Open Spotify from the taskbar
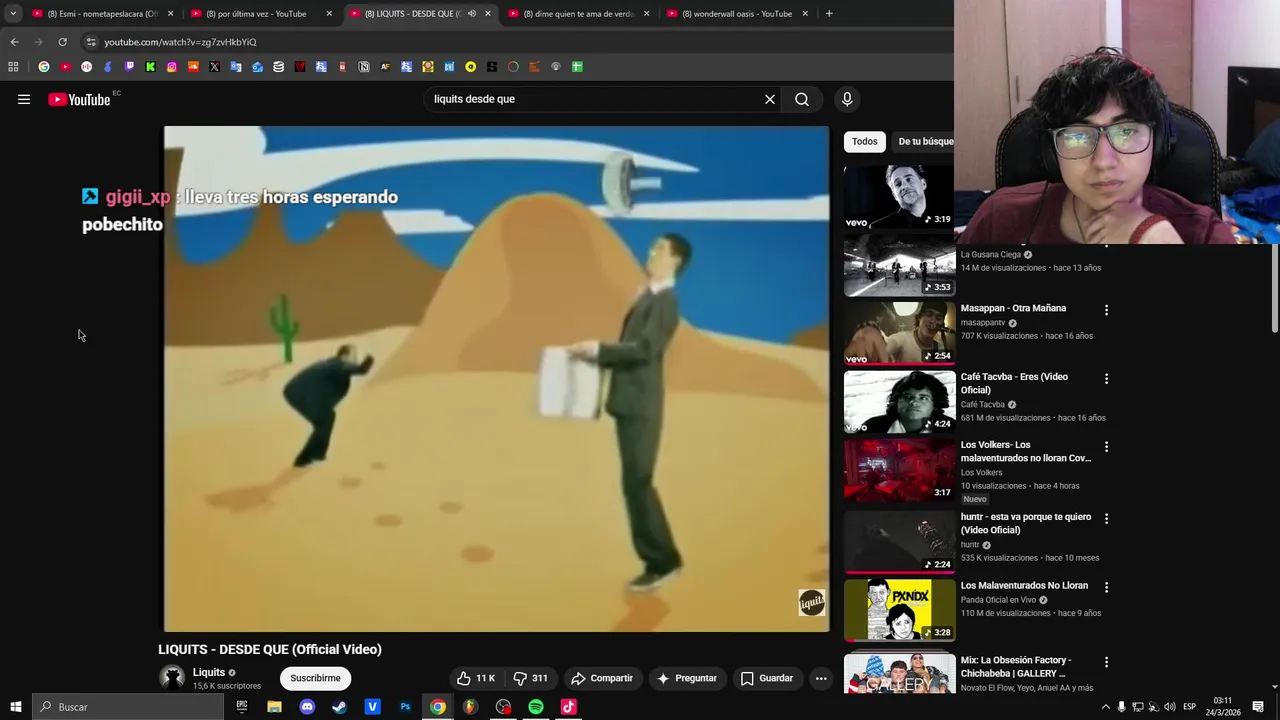The image size is (1280, 720). (536, 707)
